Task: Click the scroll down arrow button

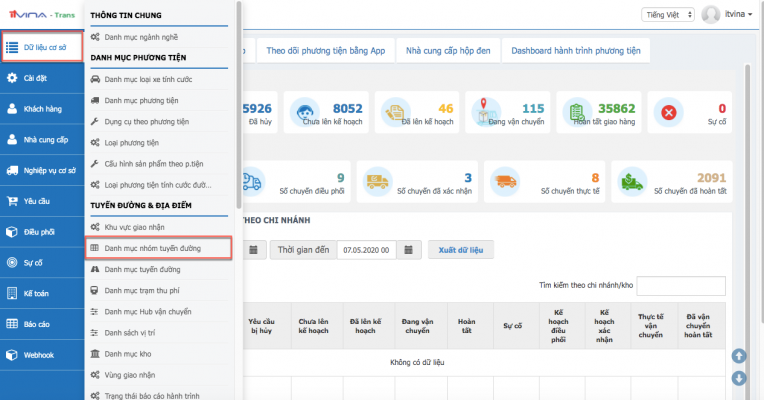Action: point(739,378)
